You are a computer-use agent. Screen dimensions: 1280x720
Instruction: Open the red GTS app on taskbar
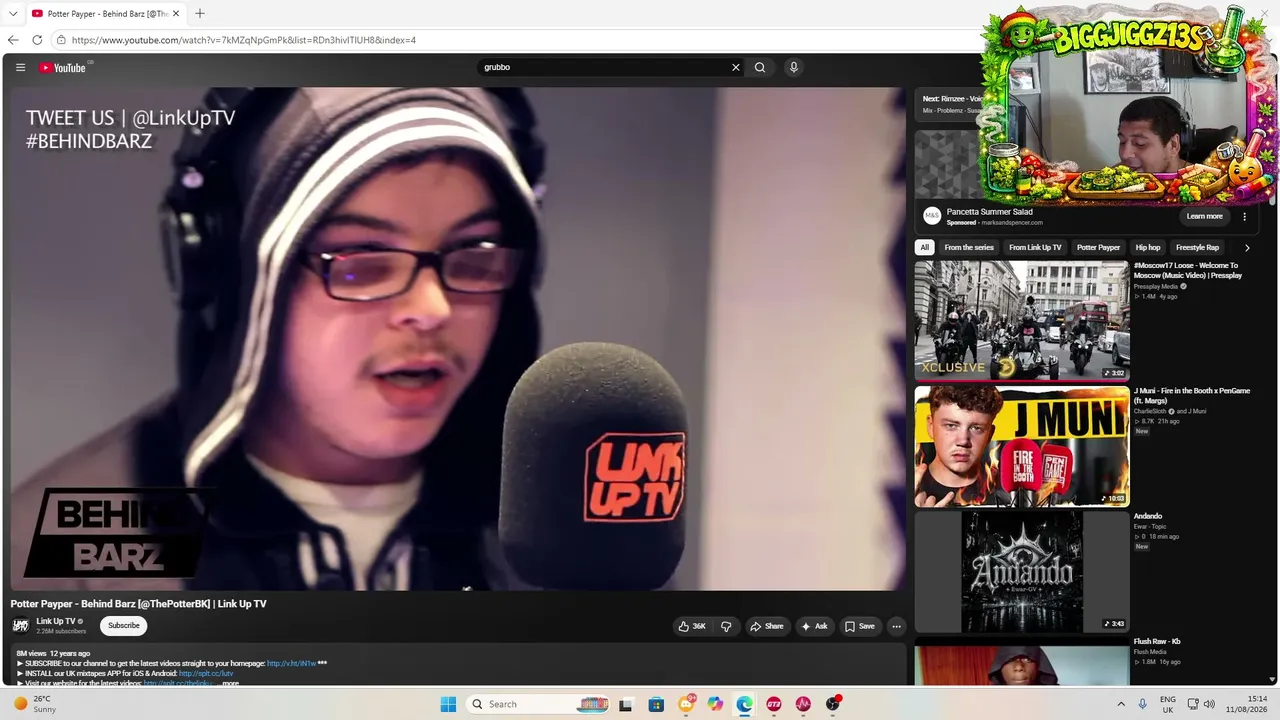[x=774, y=704]
